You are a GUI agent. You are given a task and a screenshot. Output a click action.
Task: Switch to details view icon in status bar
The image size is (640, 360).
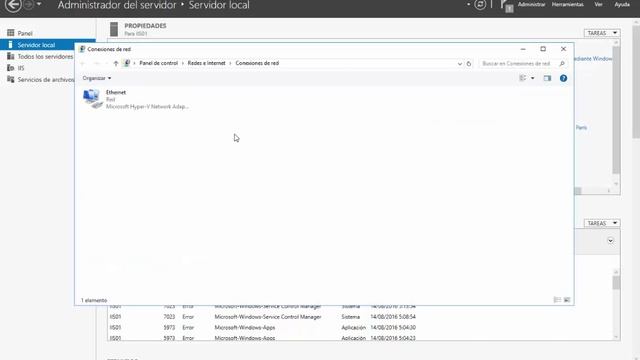point(557,300)
